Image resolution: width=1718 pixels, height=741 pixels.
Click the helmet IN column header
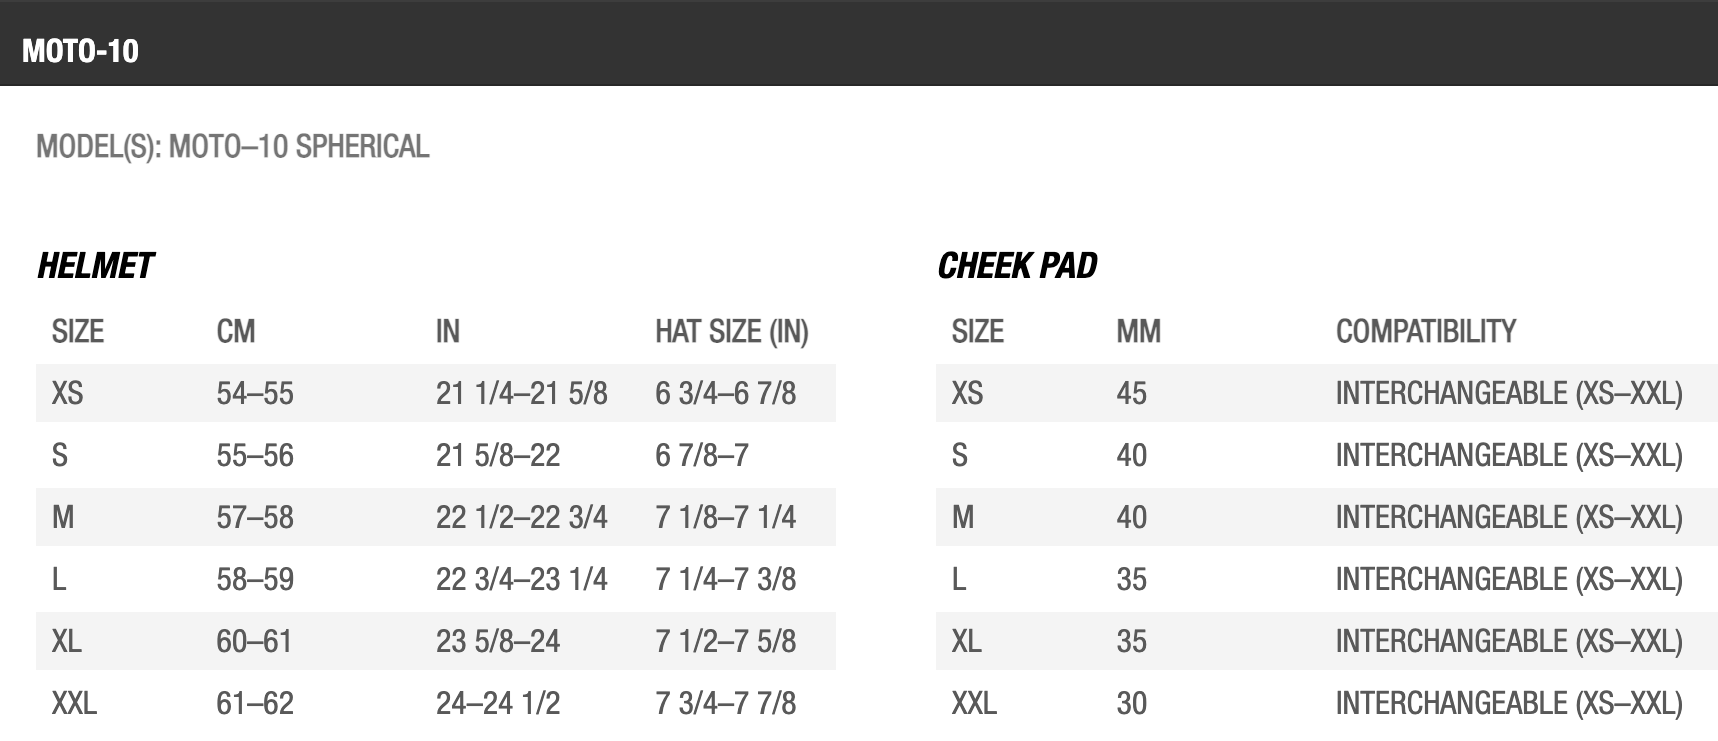447,332
